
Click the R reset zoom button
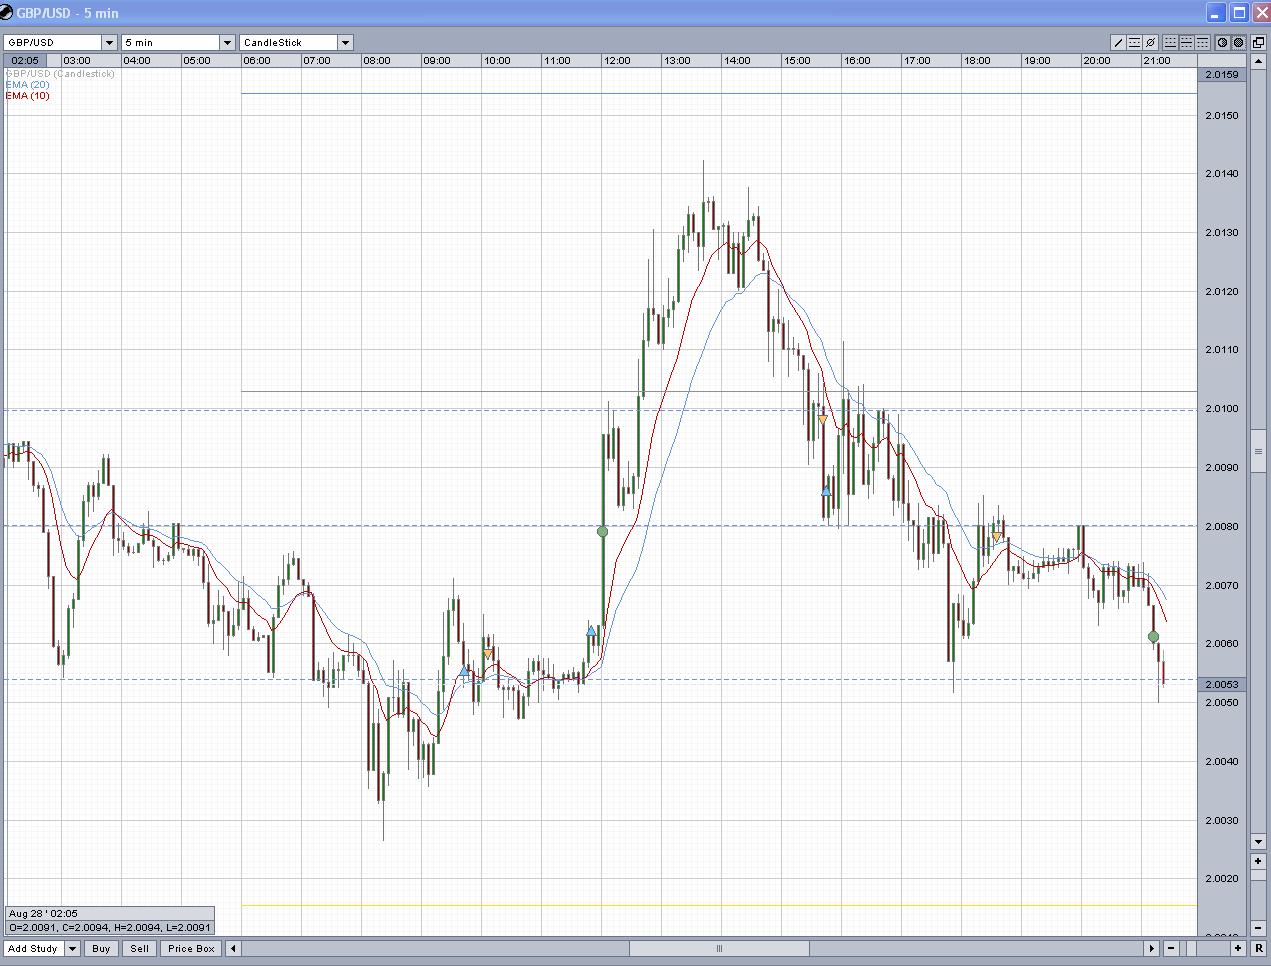[1258, 948]
